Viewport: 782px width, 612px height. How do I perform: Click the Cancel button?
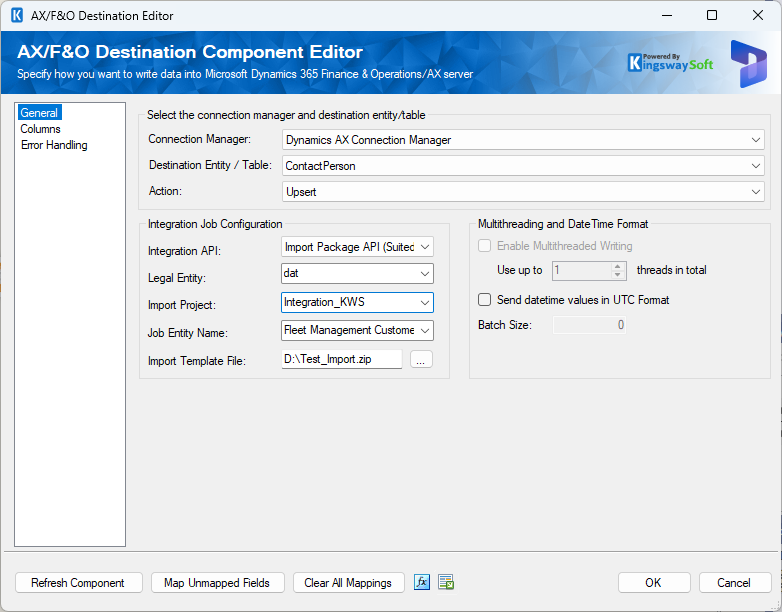(735, 583)
